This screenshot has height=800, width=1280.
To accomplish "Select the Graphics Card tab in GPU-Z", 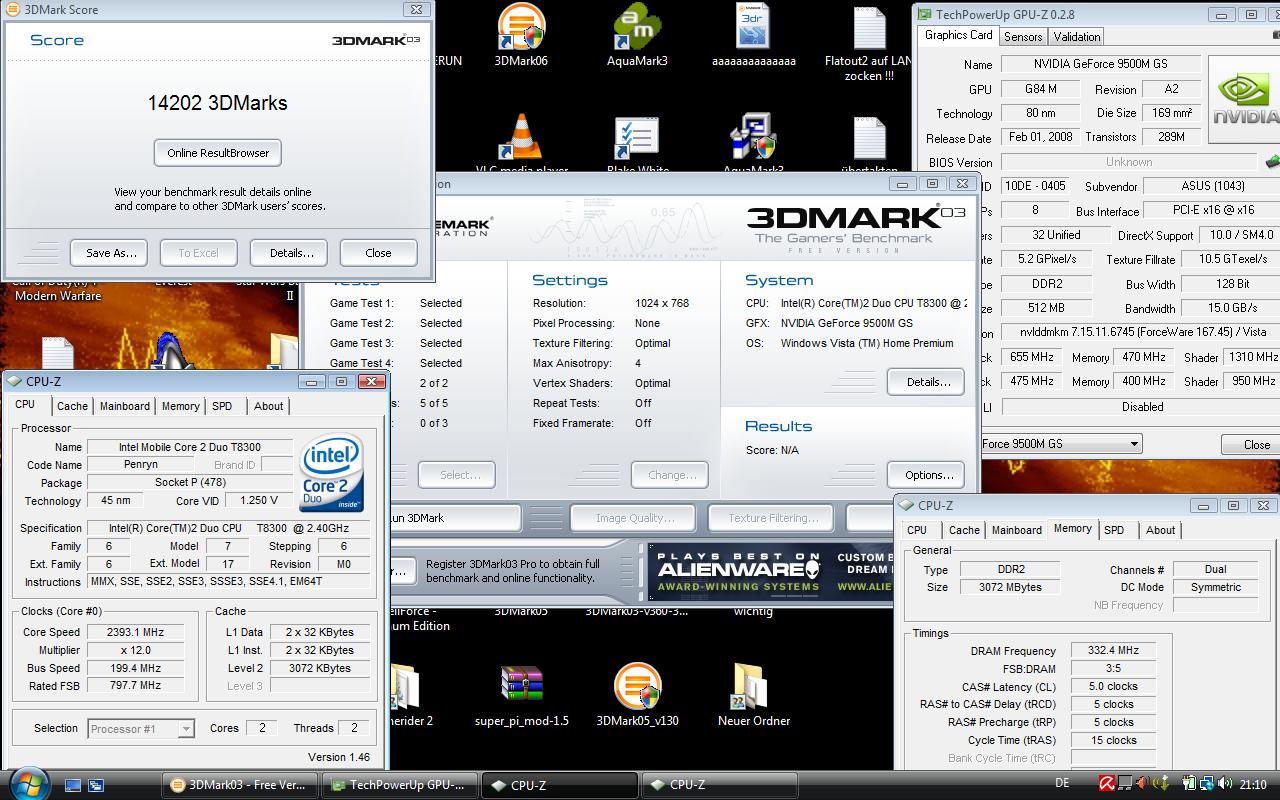I will point(958,35).
